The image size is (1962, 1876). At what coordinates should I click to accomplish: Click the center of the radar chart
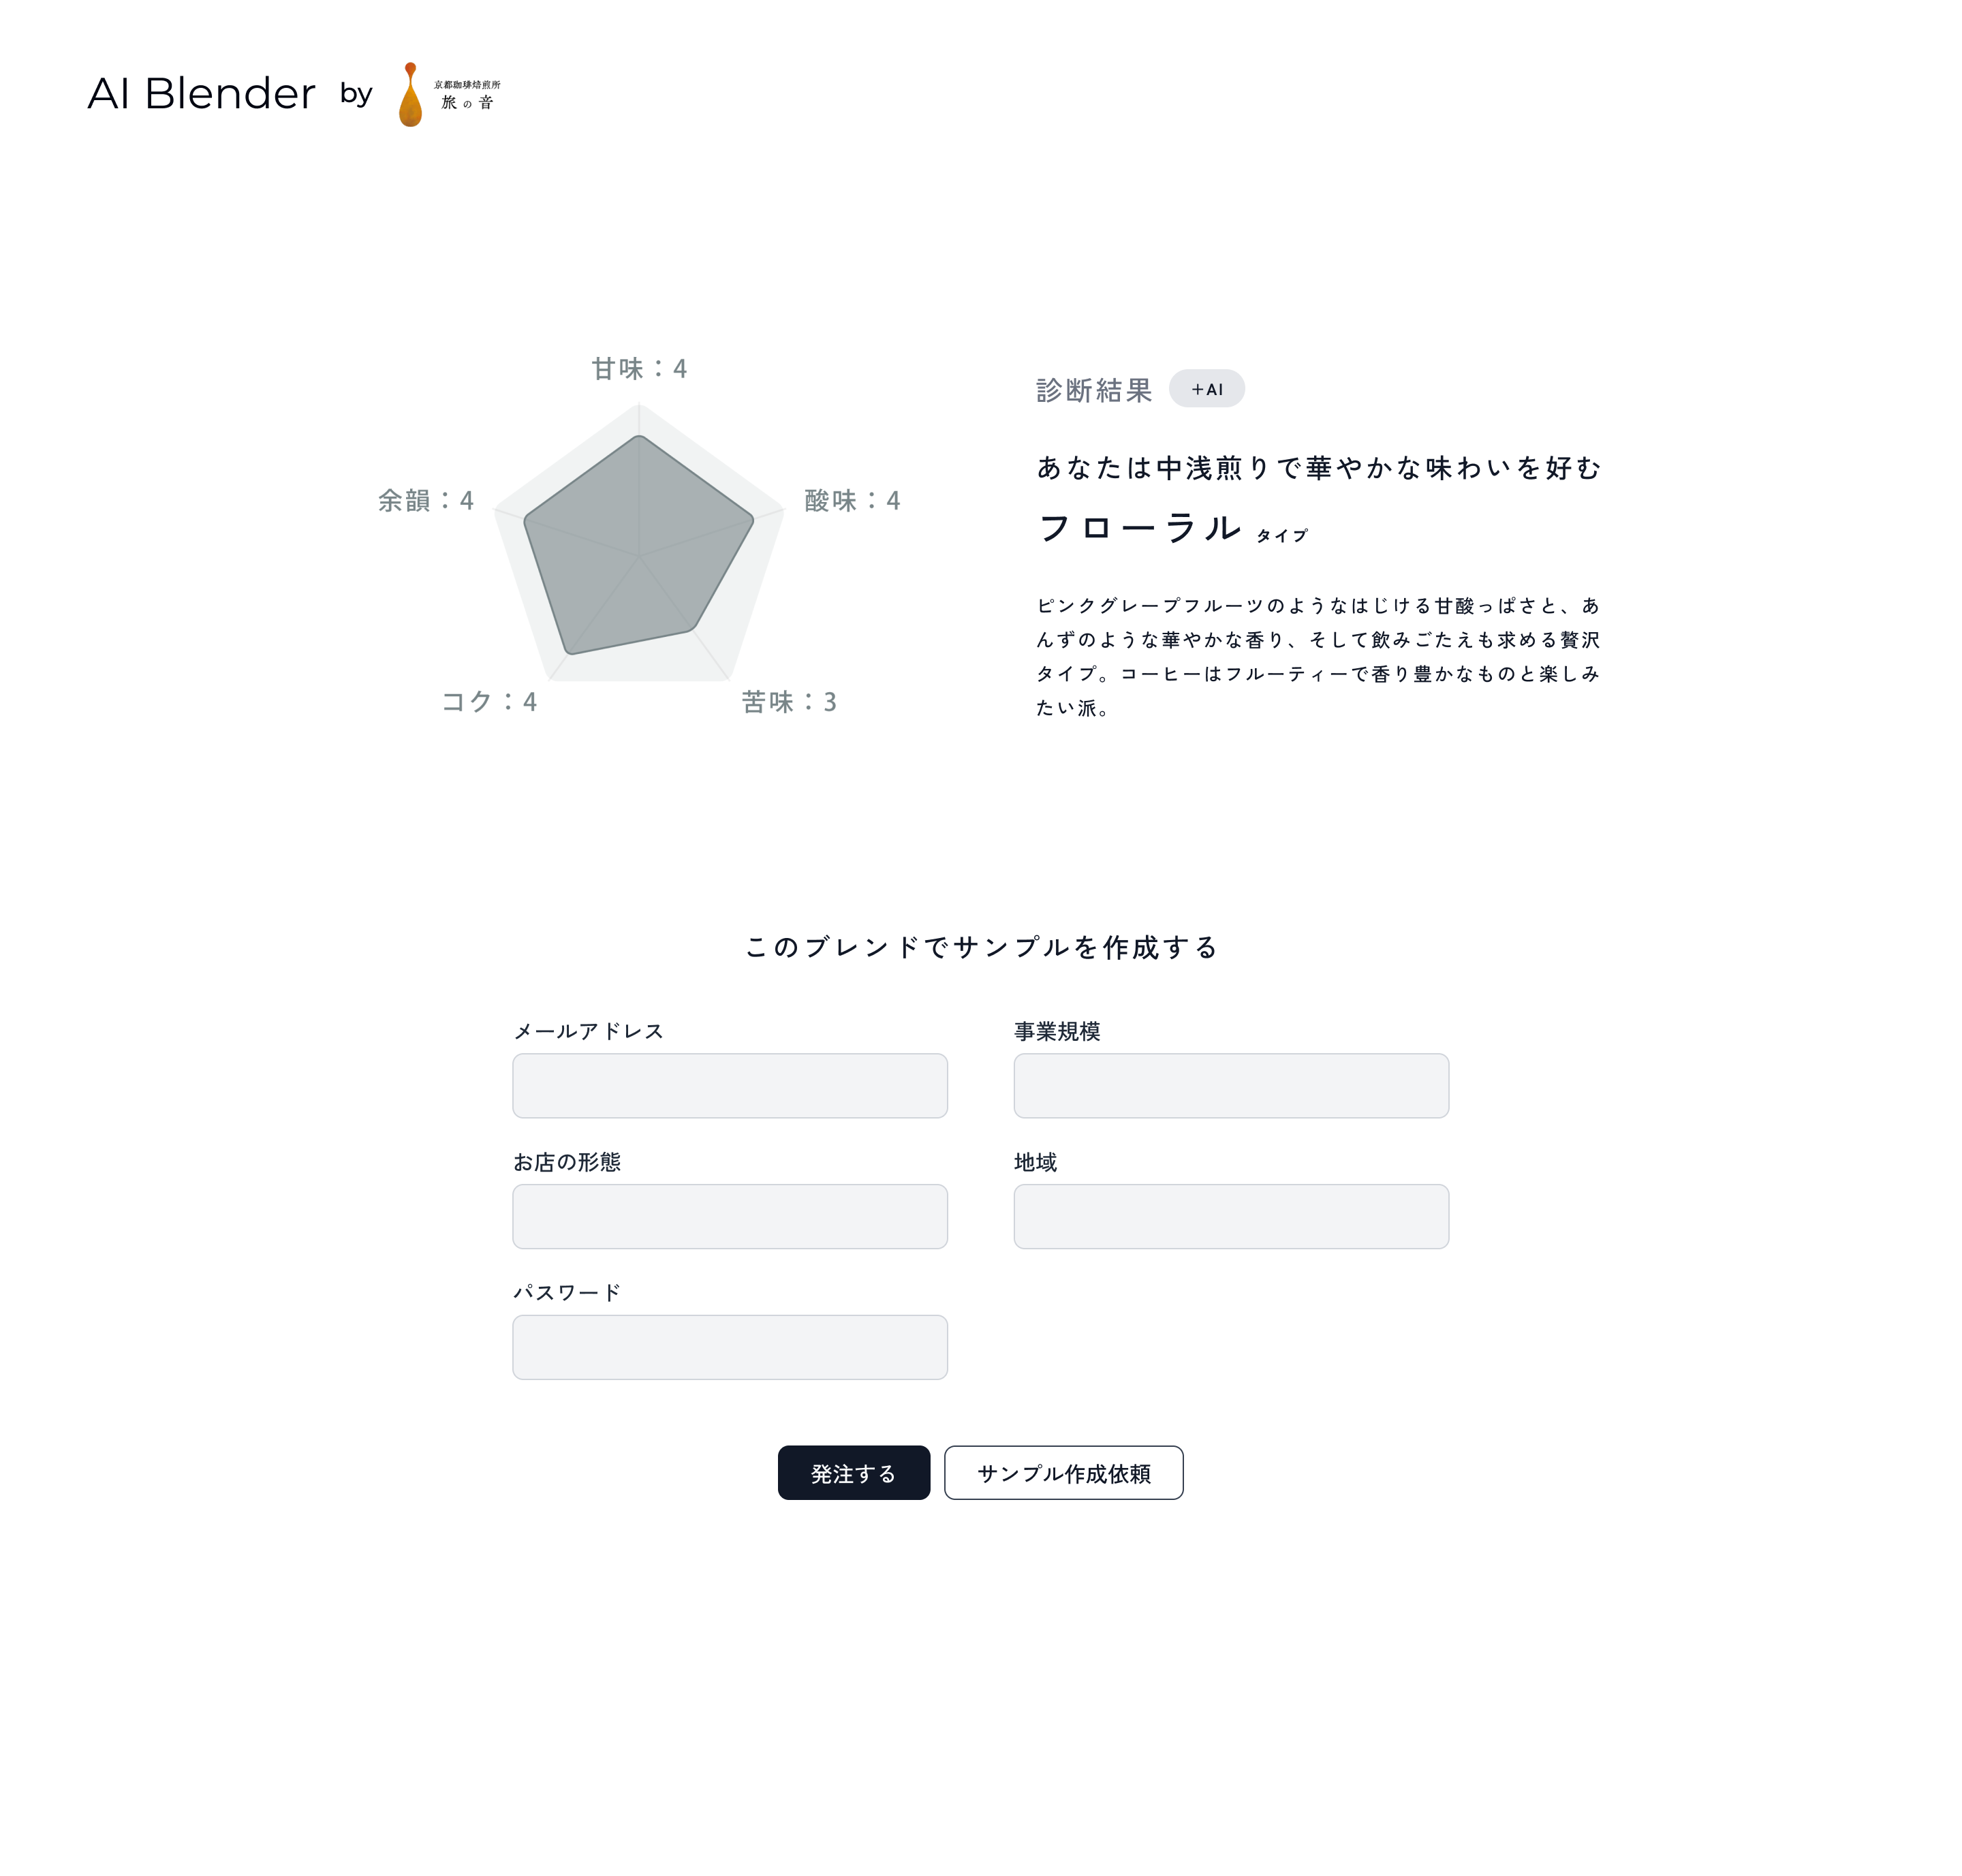coord(639,556)
